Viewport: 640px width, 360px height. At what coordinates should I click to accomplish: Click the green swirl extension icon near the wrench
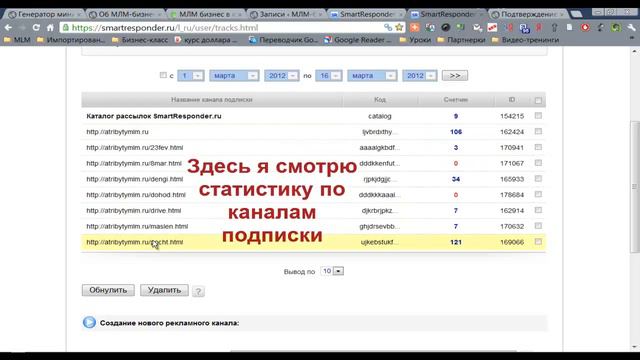coord(616,27)
